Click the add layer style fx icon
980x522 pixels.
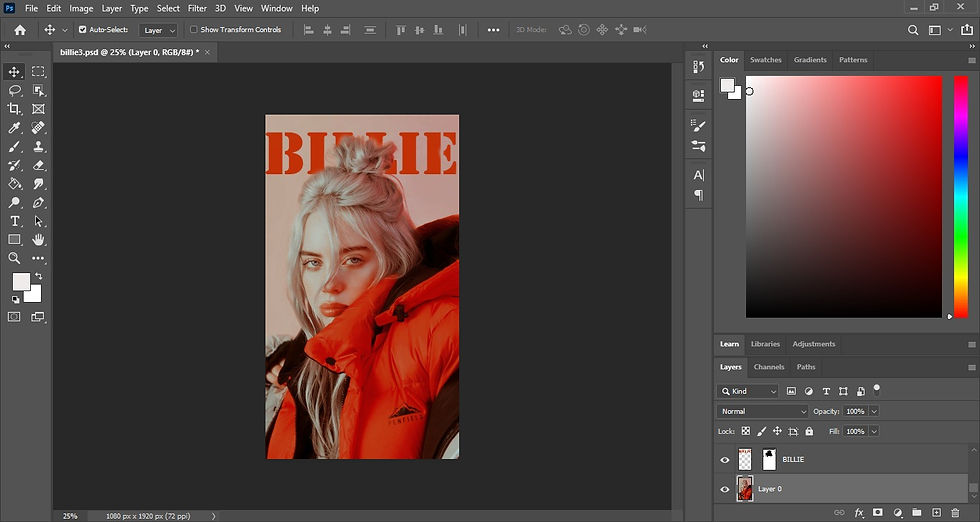(x=858, y=513)
